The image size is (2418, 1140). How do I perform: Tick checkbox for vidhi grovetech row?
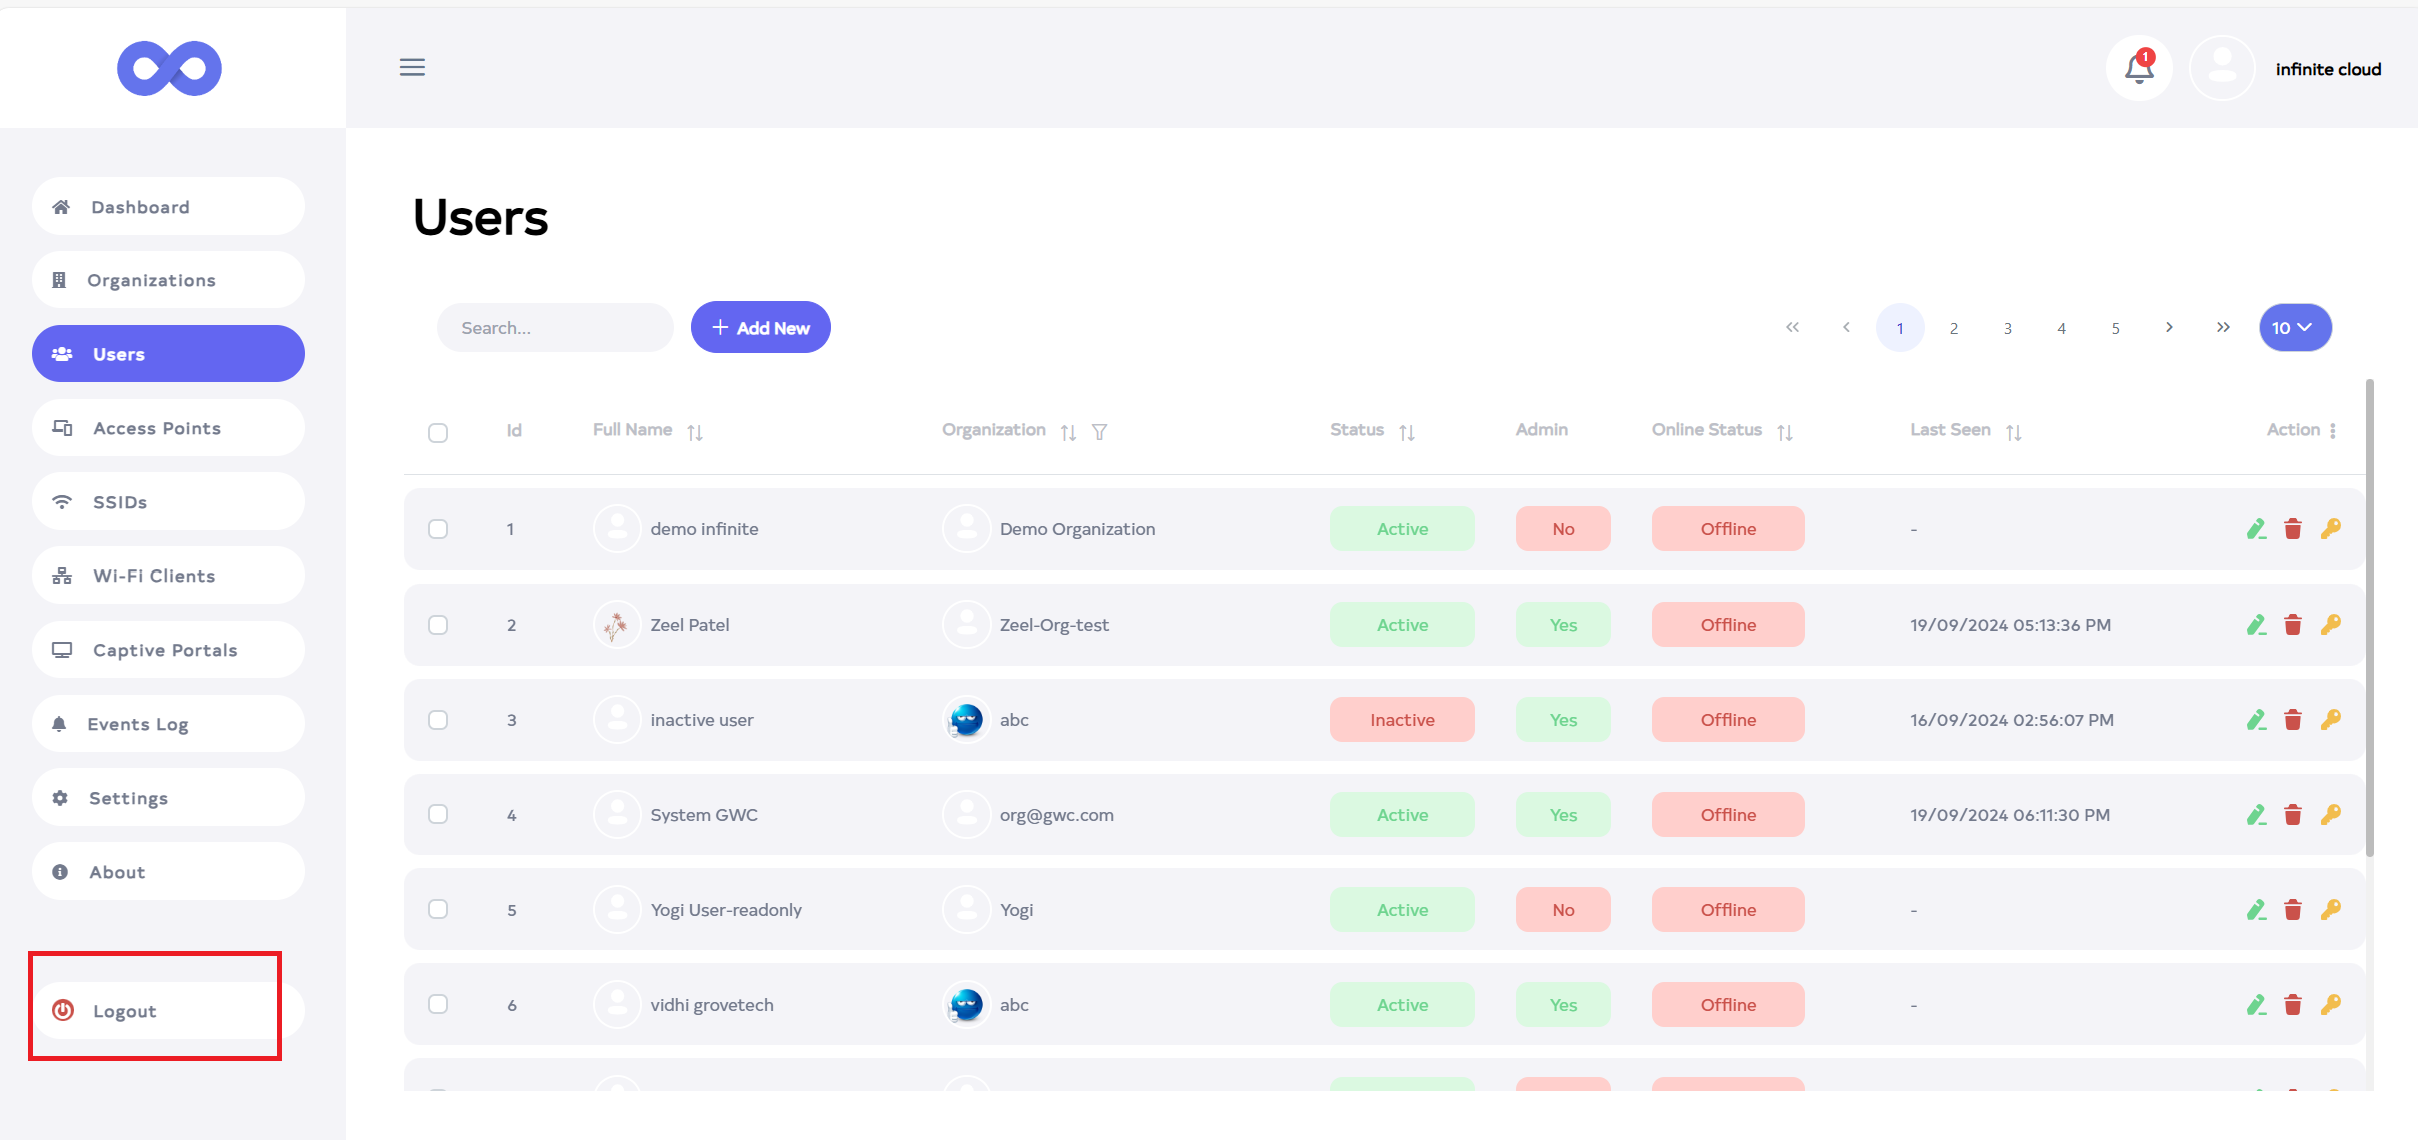438,1004
